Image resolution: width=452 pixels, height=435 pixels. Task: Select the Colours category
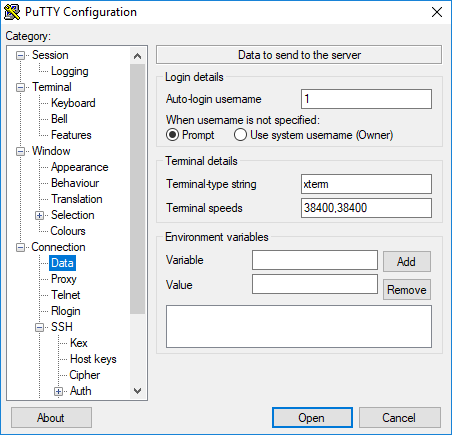click(68, 231)
